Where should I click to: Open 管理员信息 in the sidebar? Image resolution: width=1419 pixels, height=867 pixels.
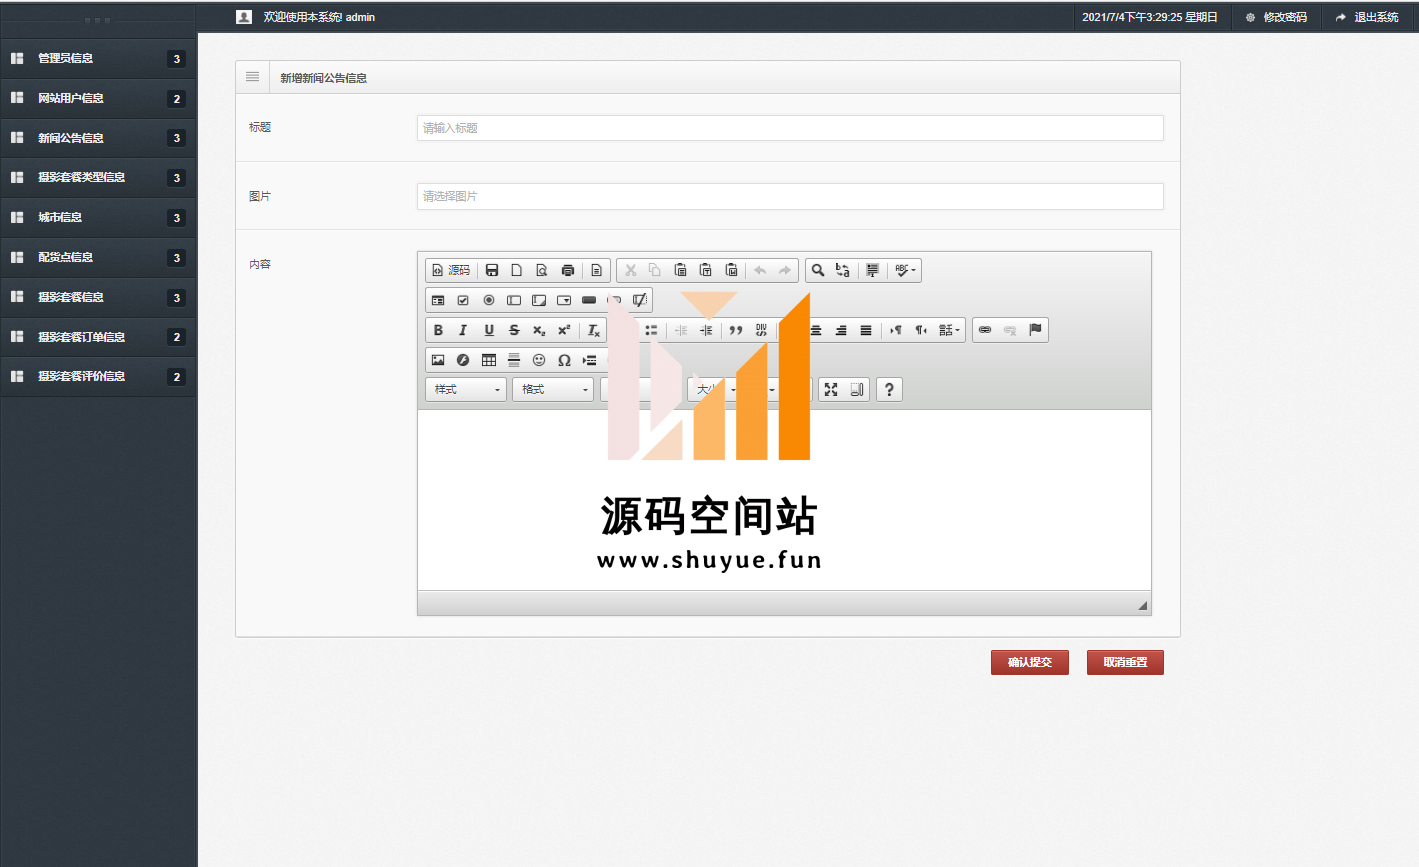pyautogui.click(x=98, y=58)
